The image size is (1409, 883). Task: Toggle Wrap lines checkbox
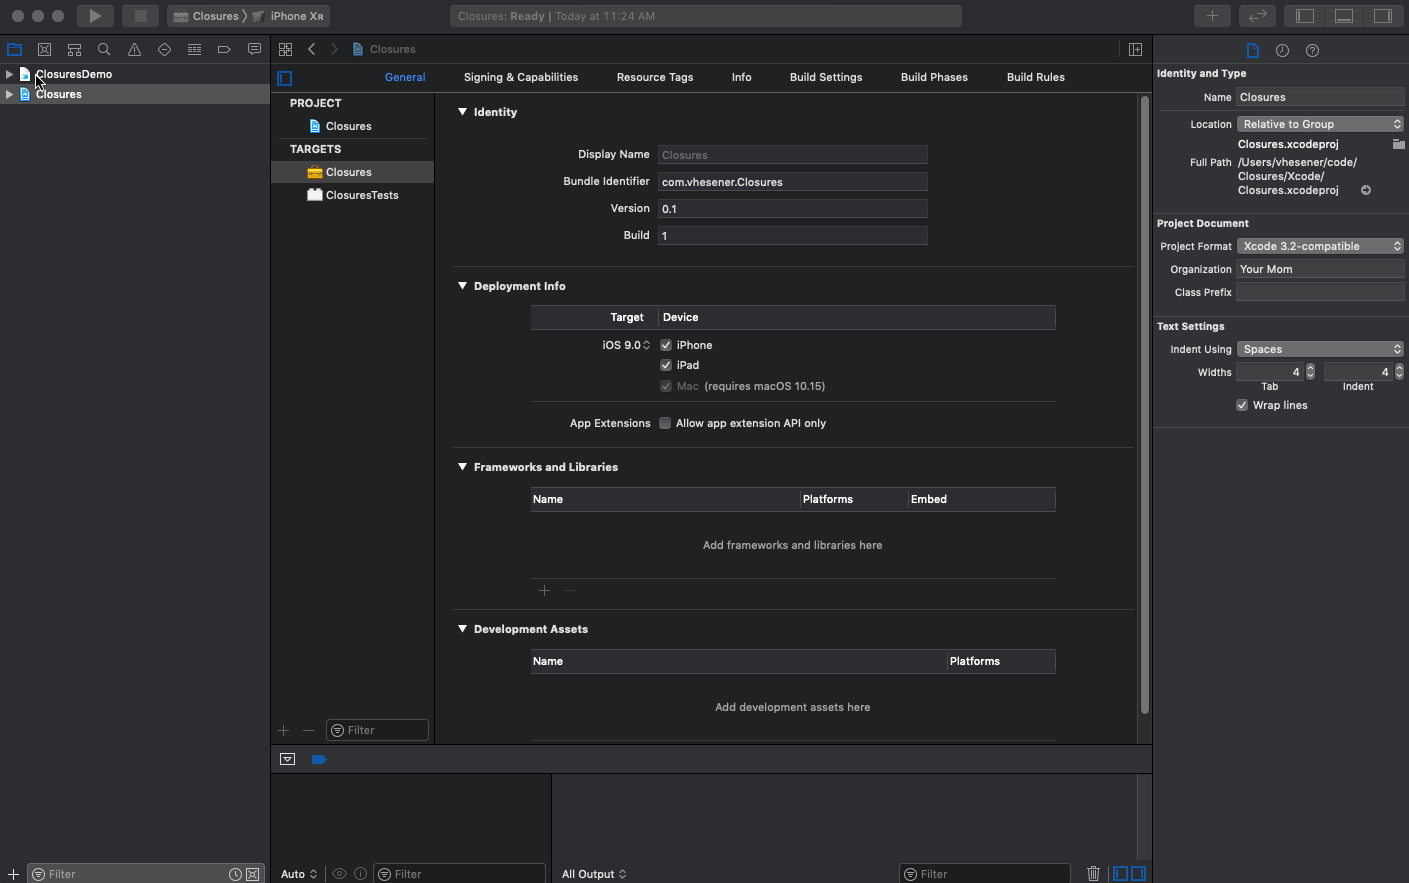[x=1242, y=405]
